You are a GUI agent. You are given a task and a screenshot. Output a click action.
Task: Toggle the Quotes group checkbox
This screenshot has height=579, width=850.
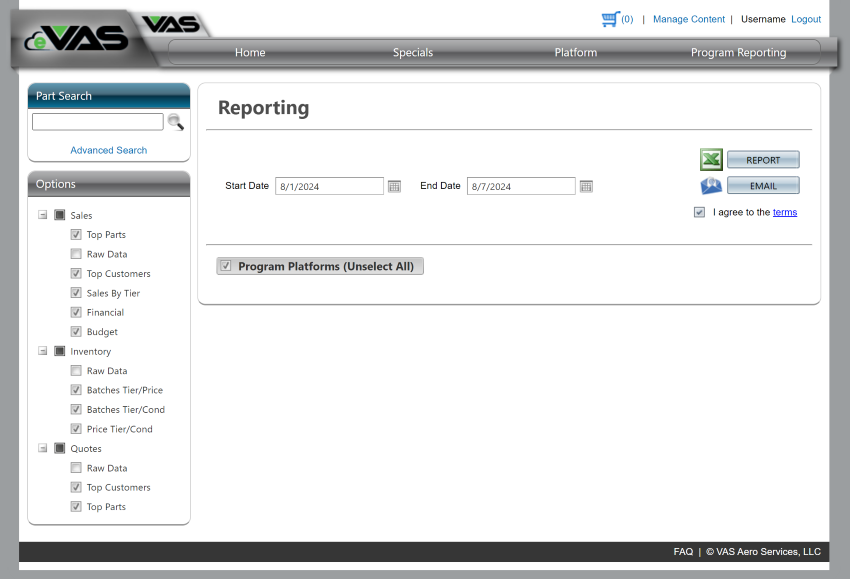point(60,448)
